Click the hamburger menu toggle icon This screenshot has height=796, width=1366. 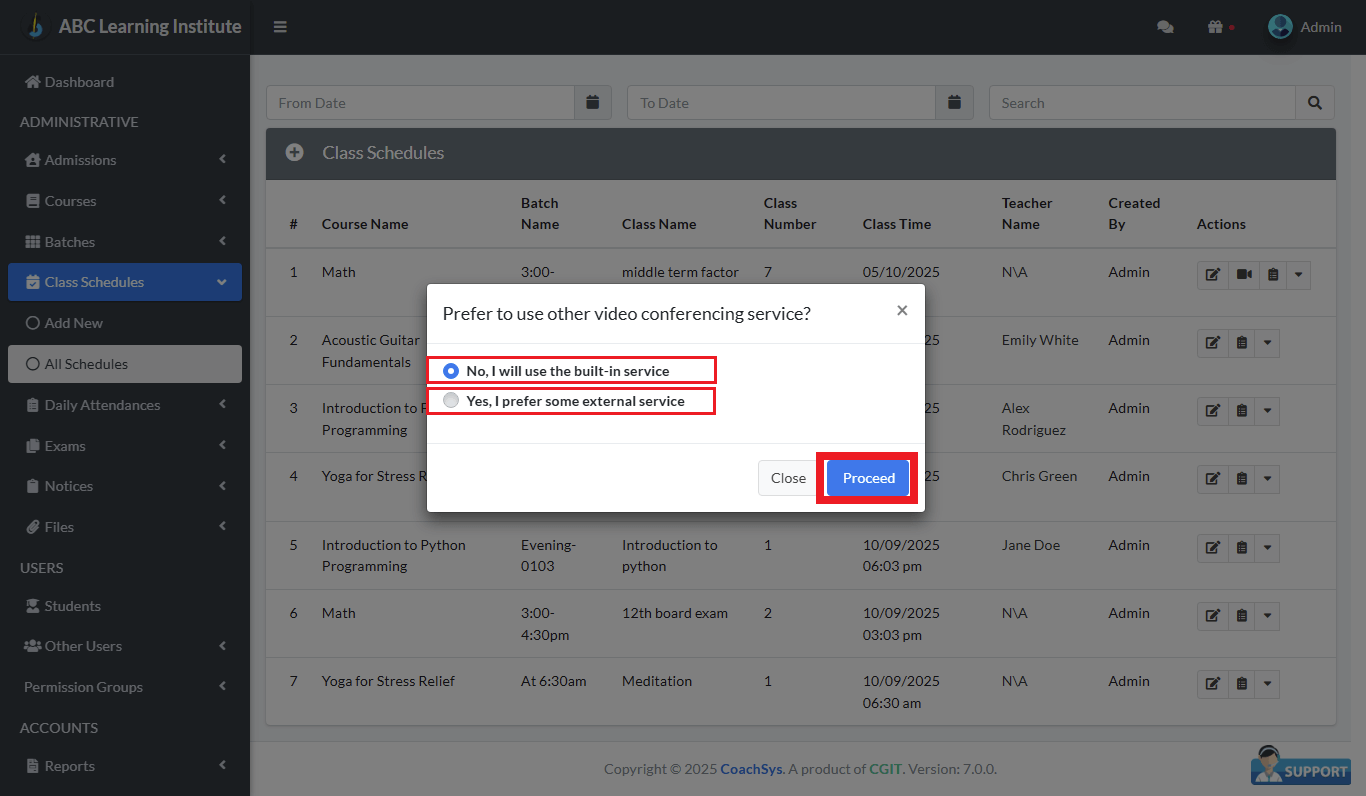(280, 27)
